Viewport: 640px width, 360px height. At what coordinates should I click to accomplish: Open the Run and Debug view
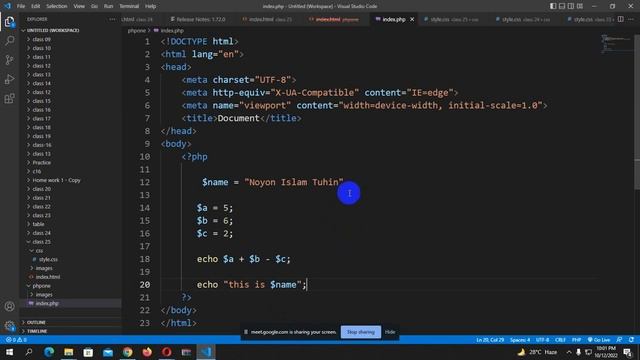(x=9, y=79)
